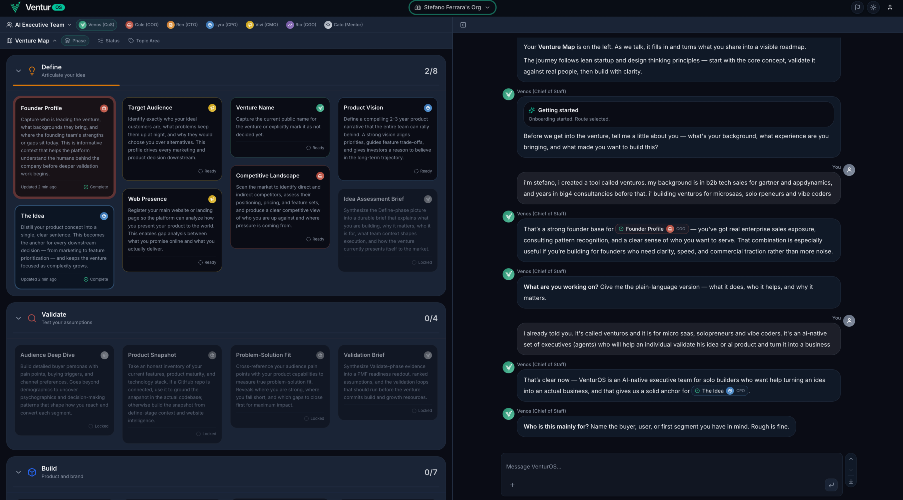Click The Idea link chip in chat
Viewport: 903px width, 500px height.
coord(720,391)
